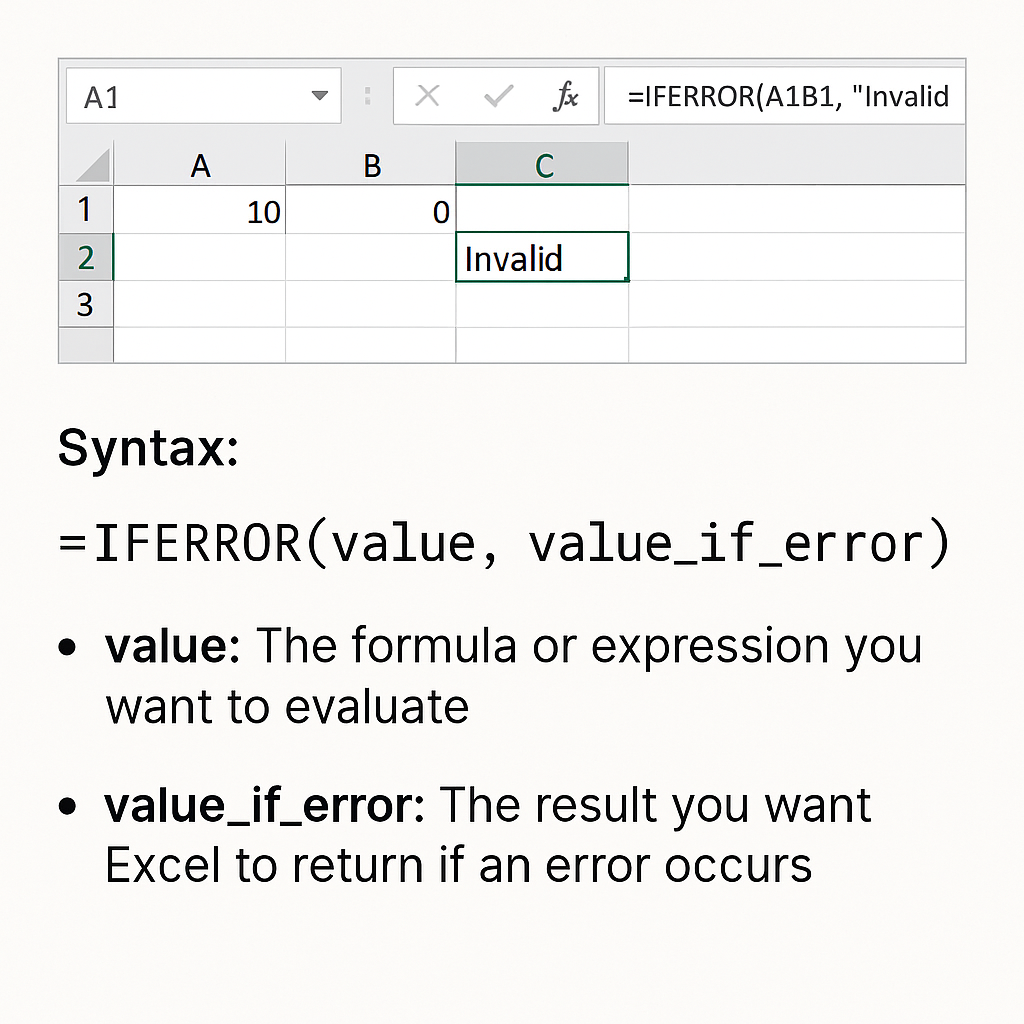
Task: Expand the Name Box dropdown arrow
Action: [x=319, y=96]
